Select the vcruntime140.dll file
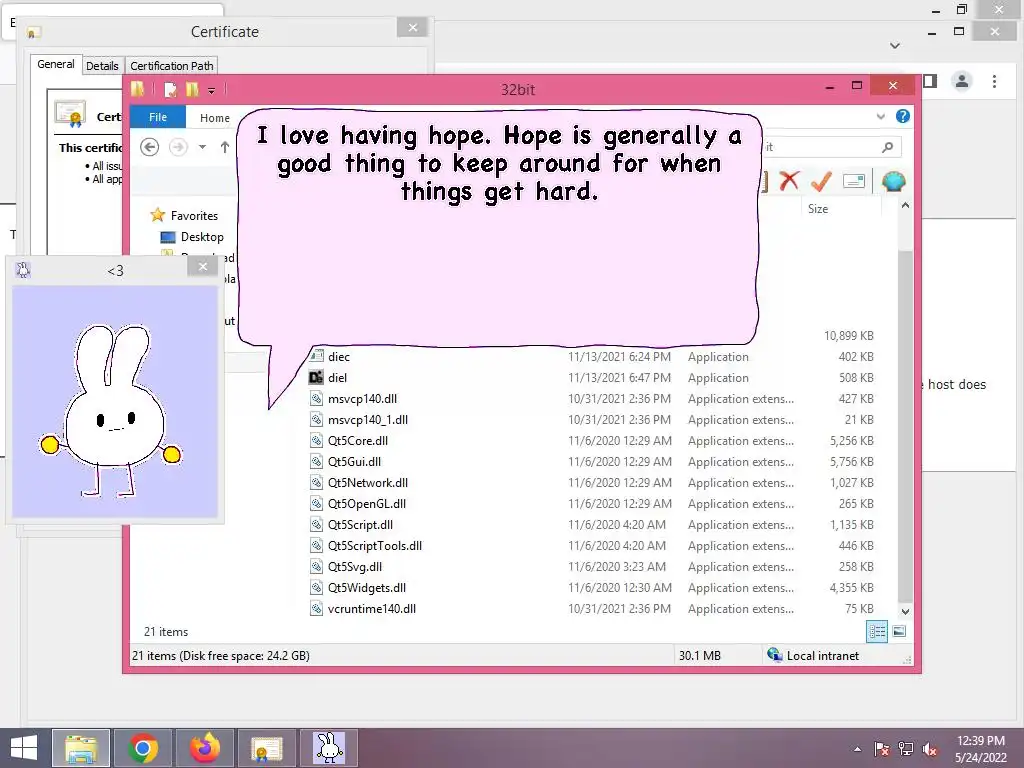The image size is (1024, 768). point(372,608)
